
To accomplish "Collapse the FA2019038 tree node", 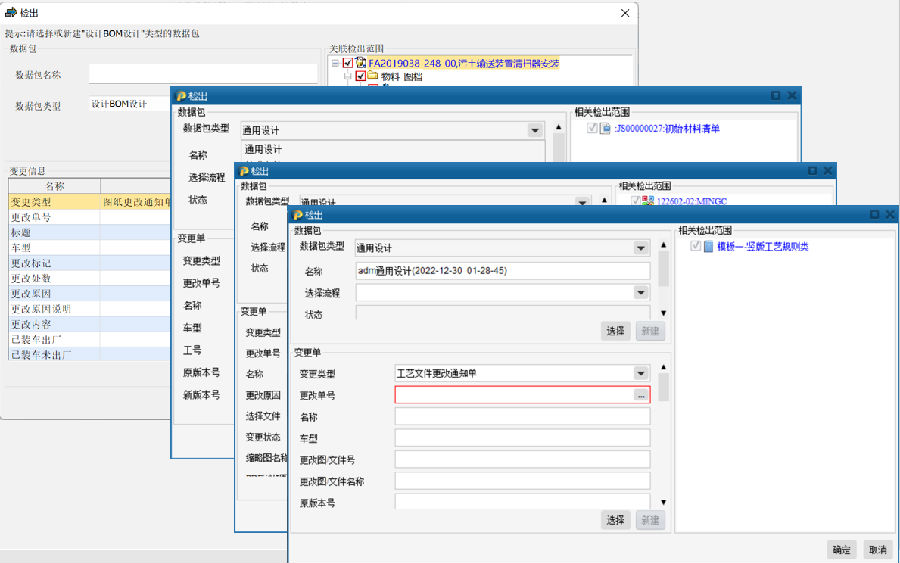I will [x=335, y=63].
